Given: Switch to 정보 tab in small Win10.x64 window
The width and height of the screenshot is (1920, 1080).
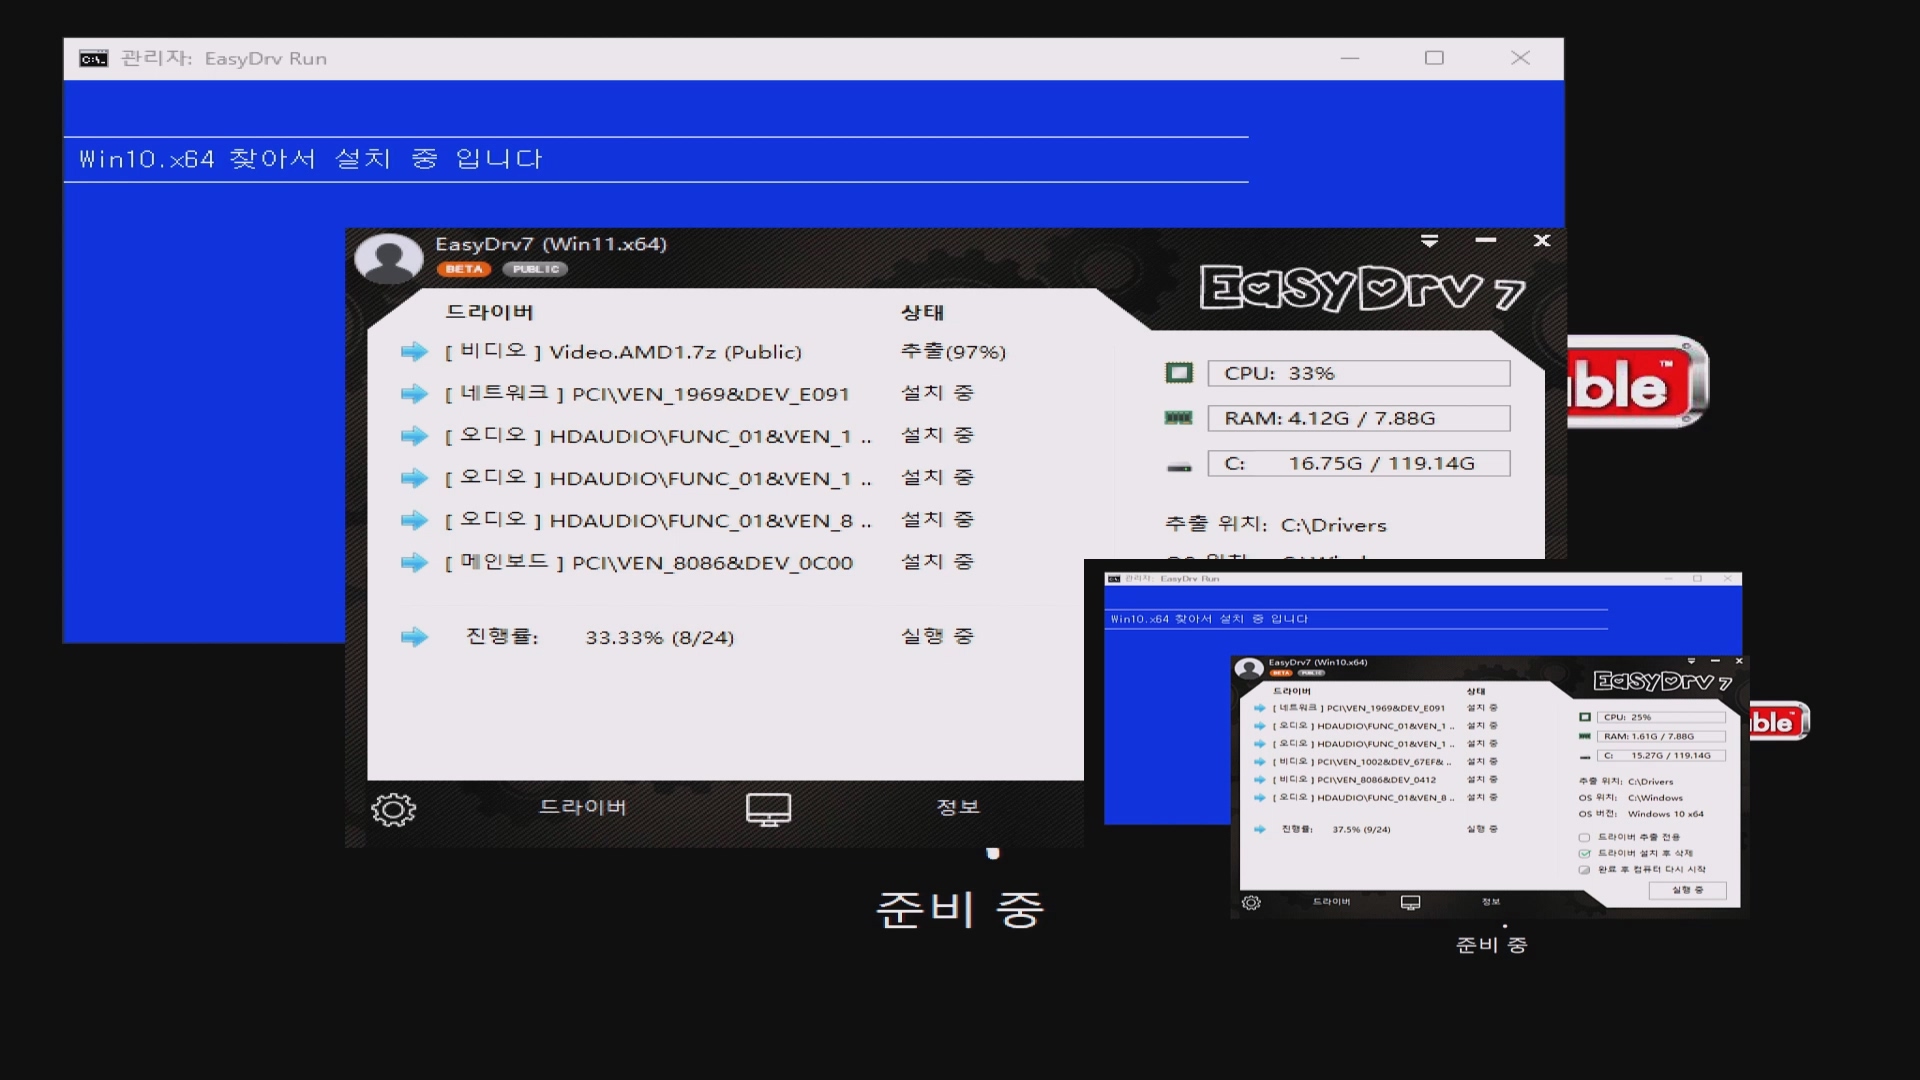Looking at the screenshot, I should click(x=1491, y=901).
